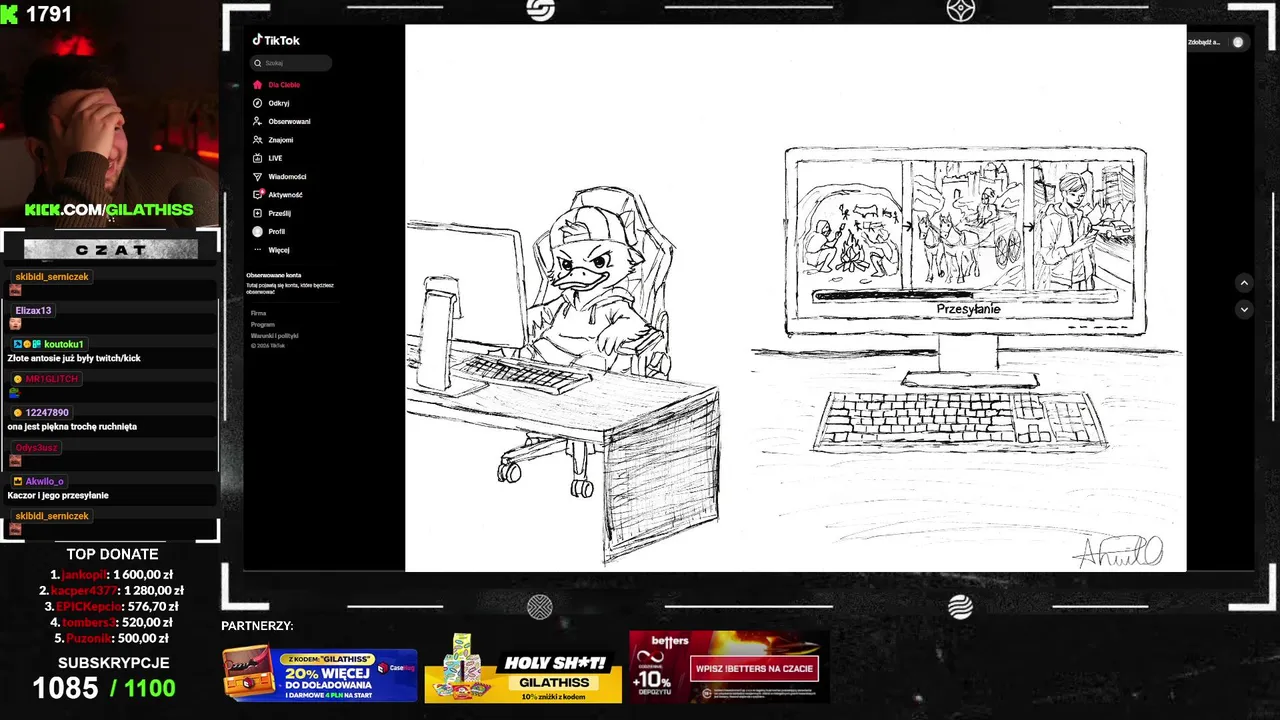Click the profile avatar in the sidebar
The height and width of the screenshot is (720, 1280).
tap(257, 231)
